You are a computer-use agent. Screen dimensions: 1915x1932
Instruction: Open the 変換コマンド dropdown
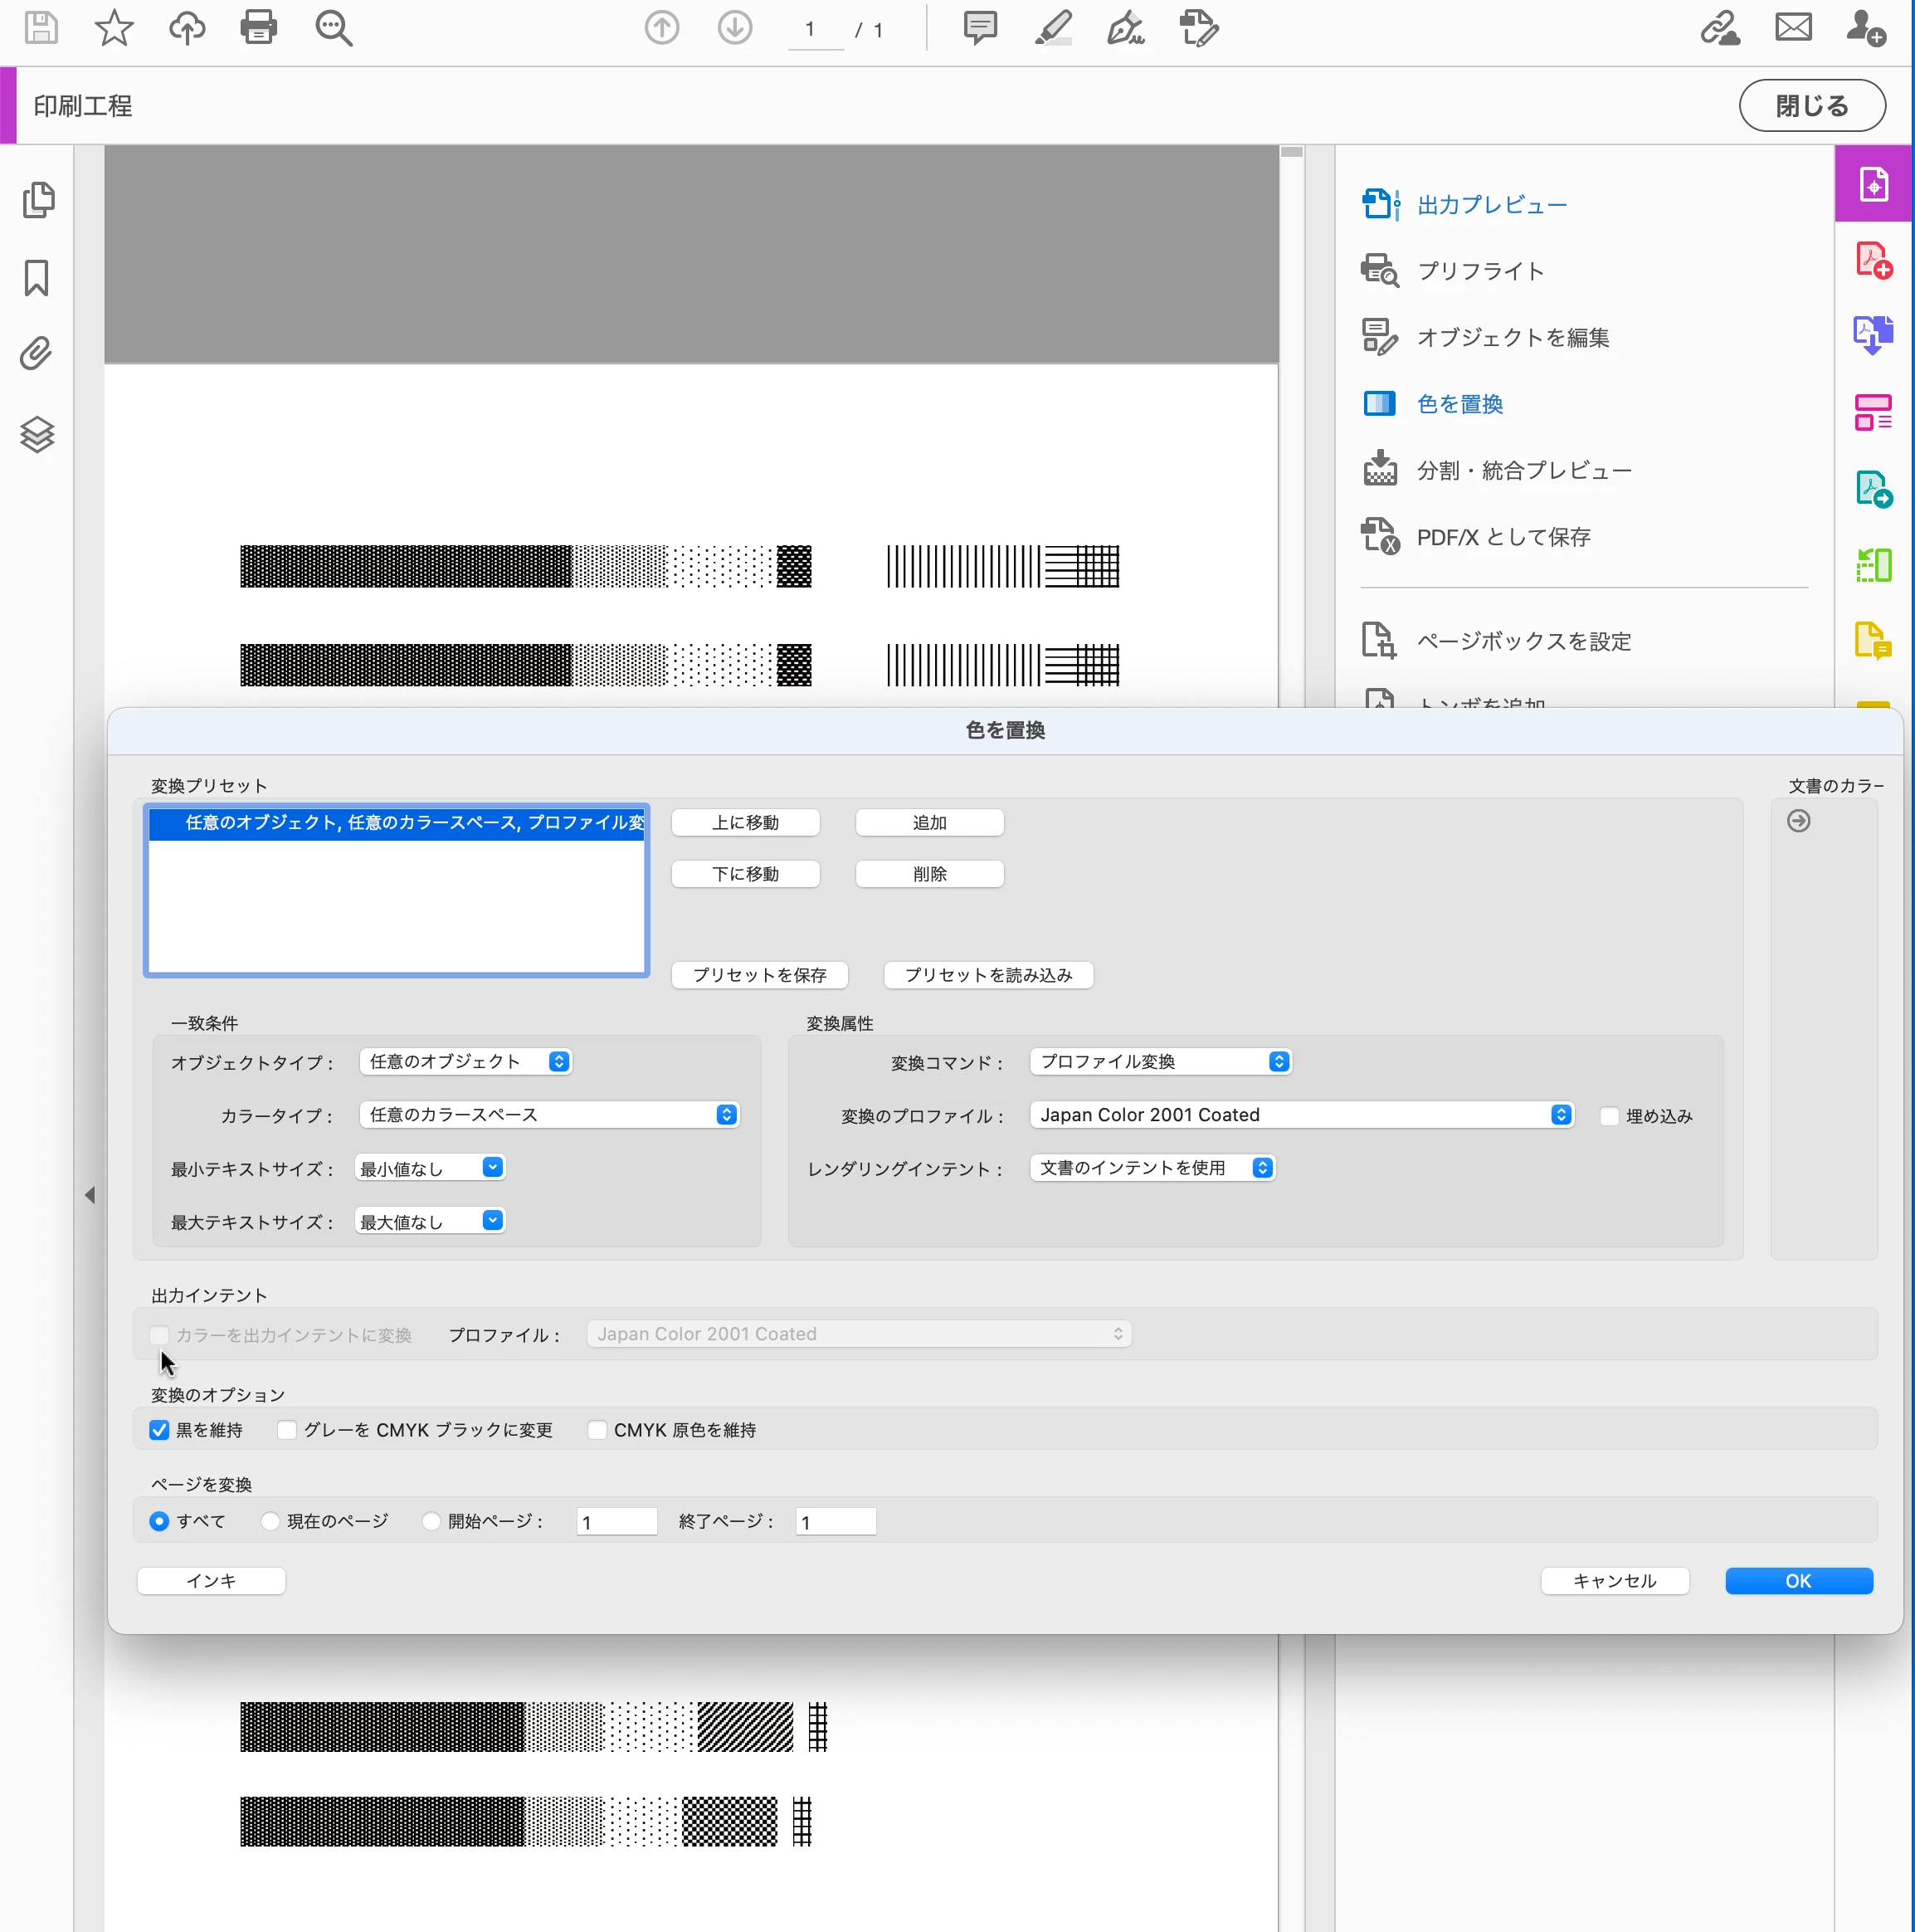(1161, 1061)
